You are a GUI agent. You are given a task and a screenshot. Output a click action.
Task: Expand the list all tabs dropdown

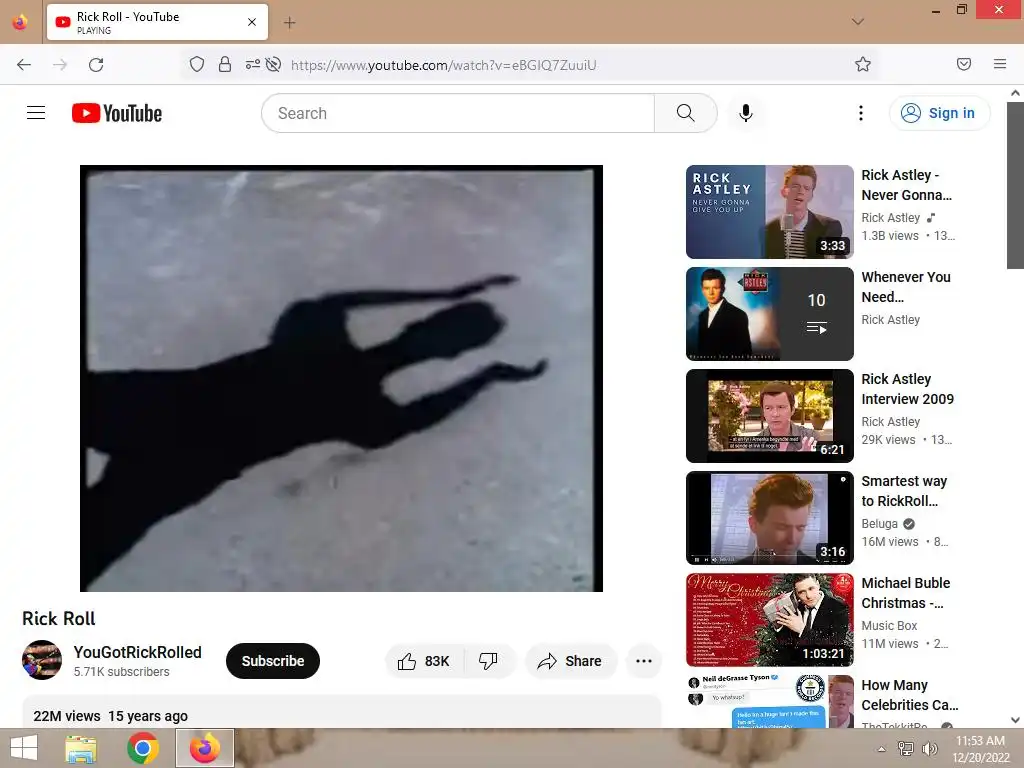coord(857,22)
